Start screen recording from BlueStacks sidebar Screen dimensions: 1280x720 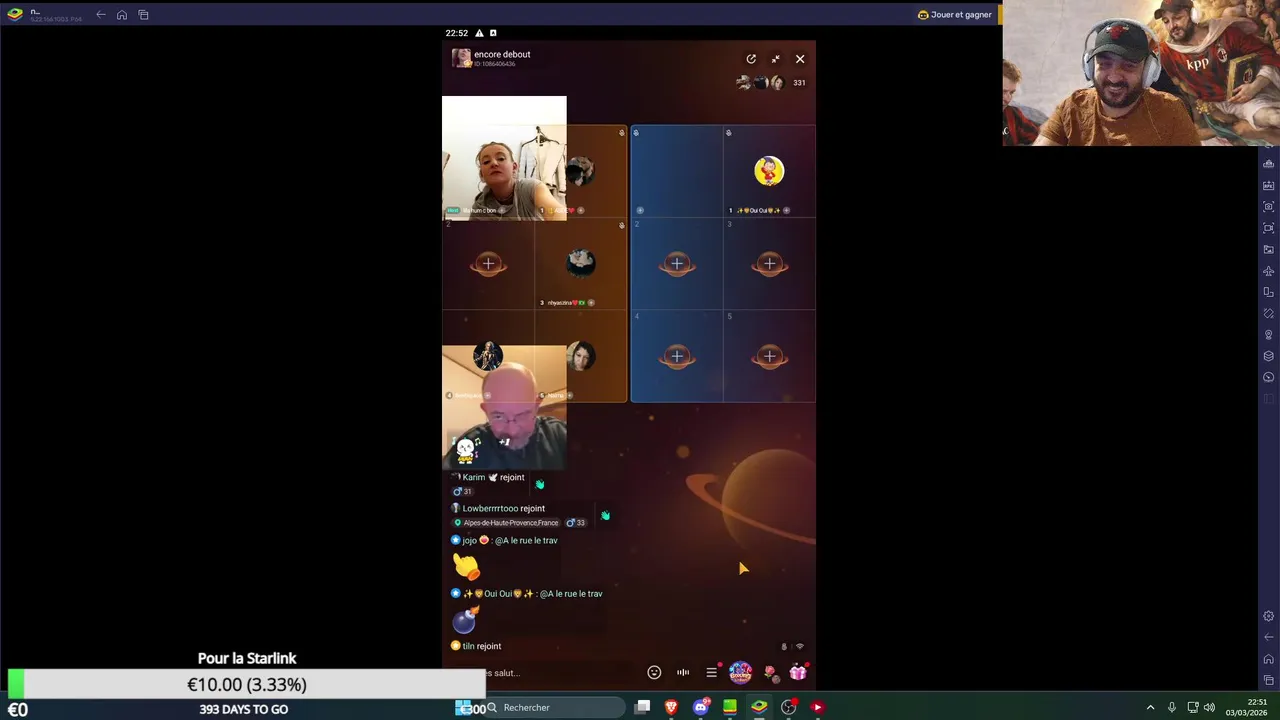tap(1269, 228)
